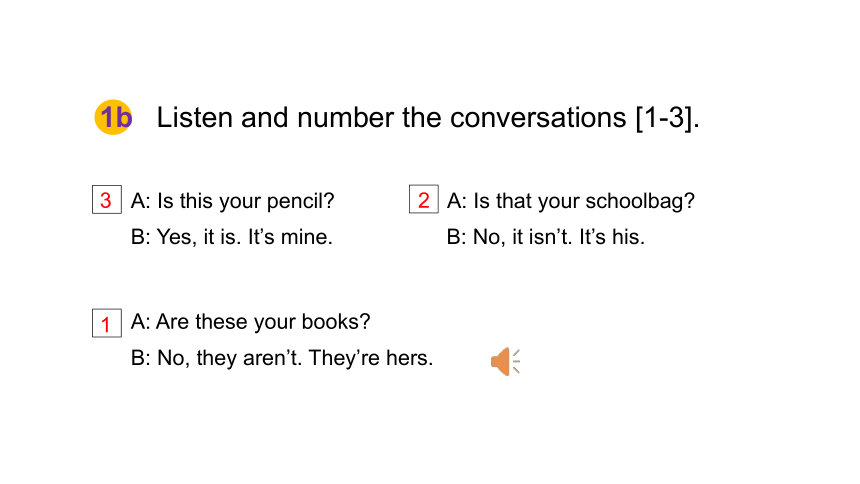The height and width of the screenshot is (484, 860).
Task: Click the '[1-3]' range in the heading
Action: tap(664, 118)
